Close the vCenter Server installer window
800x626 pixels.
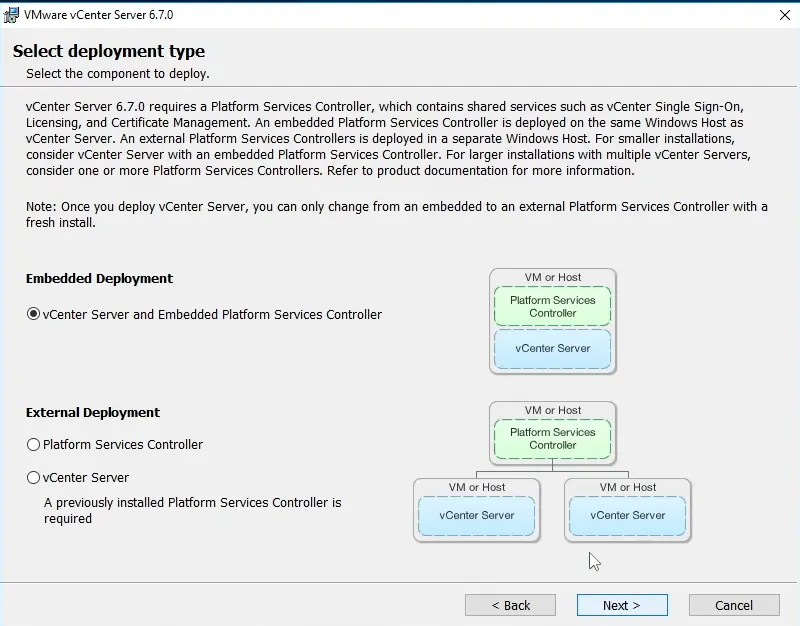(x=785, y=15)
